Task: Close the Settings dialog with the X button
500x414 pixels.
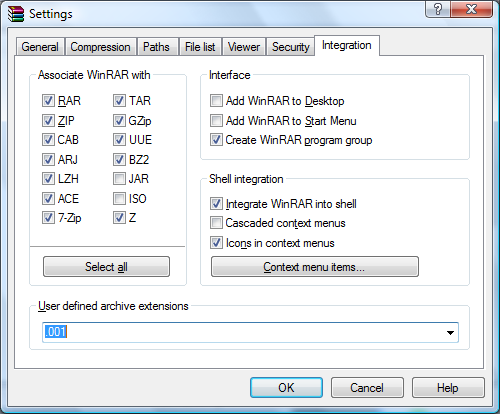Action: coord(471,9)
